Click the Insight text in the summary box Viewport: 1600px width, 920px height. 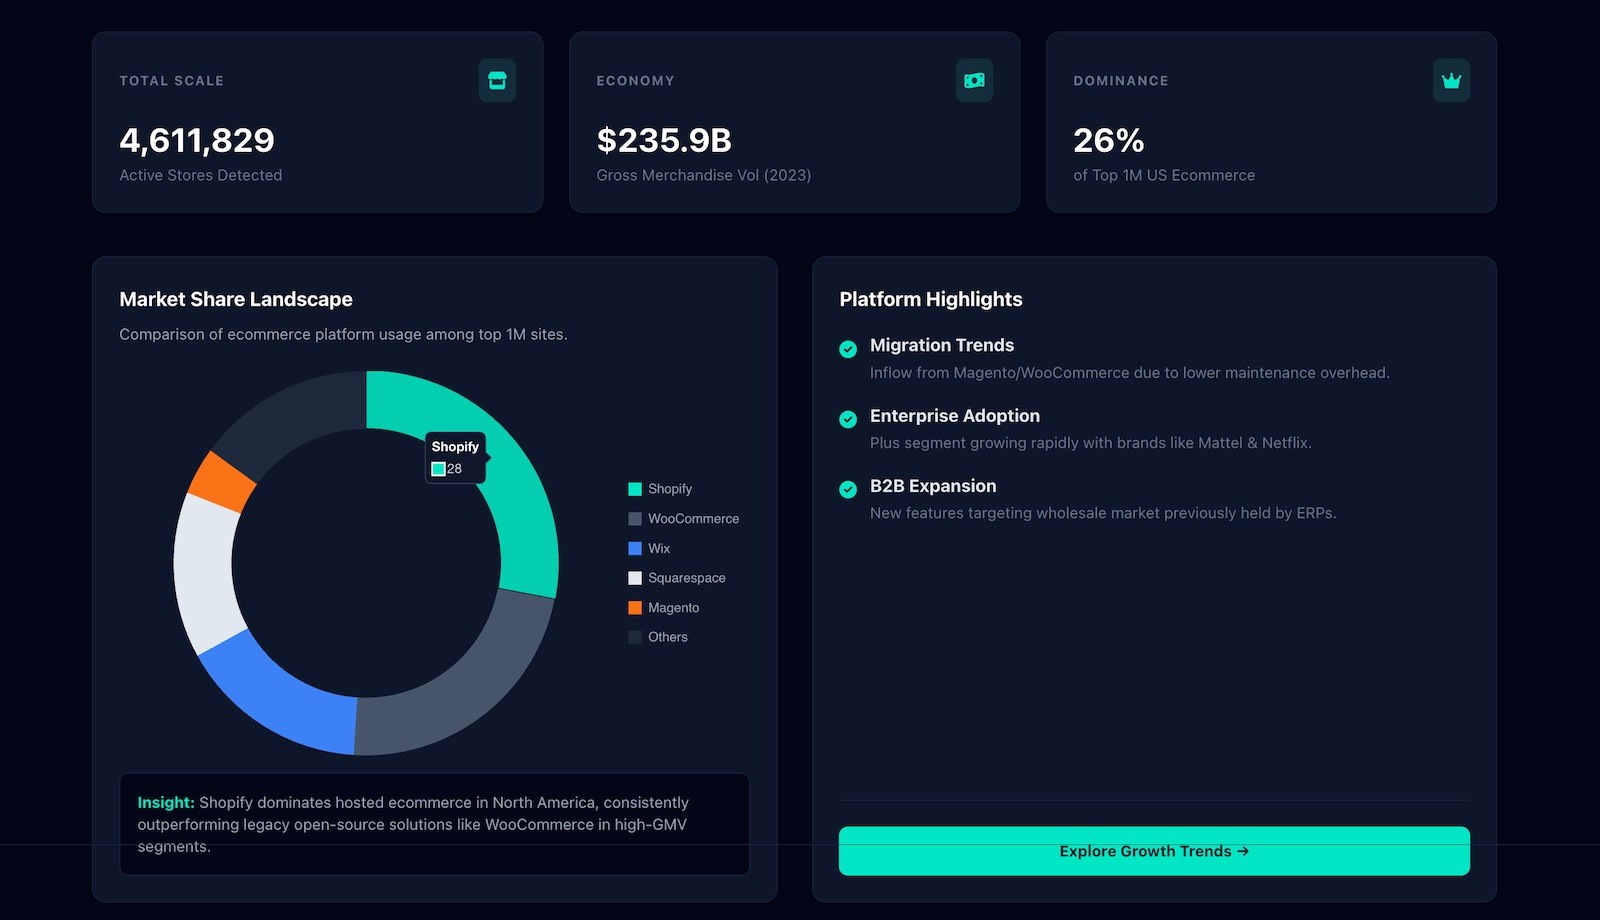tap(165, 802)
